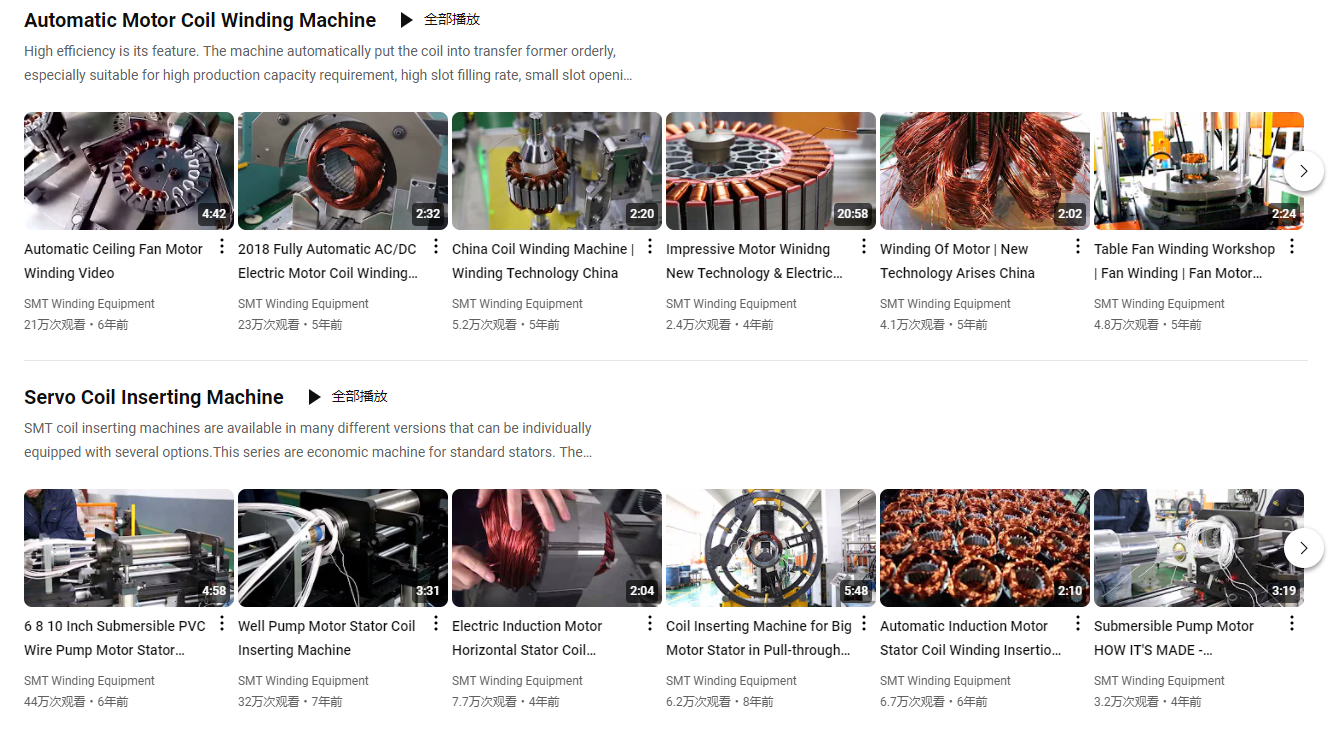The width and height of the screenshot is (1328, 730).
Task: Open the 2:04 Electric Induction Motor thumbnail
Action: [556, 548]
